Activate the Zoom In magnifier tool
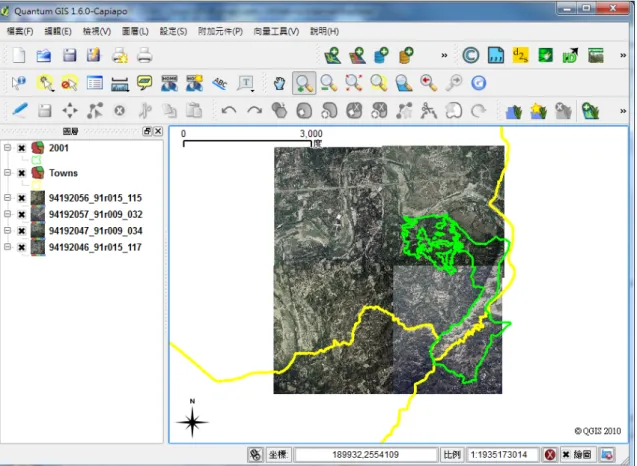The image size is (637, 466). (x=304, y=83)
